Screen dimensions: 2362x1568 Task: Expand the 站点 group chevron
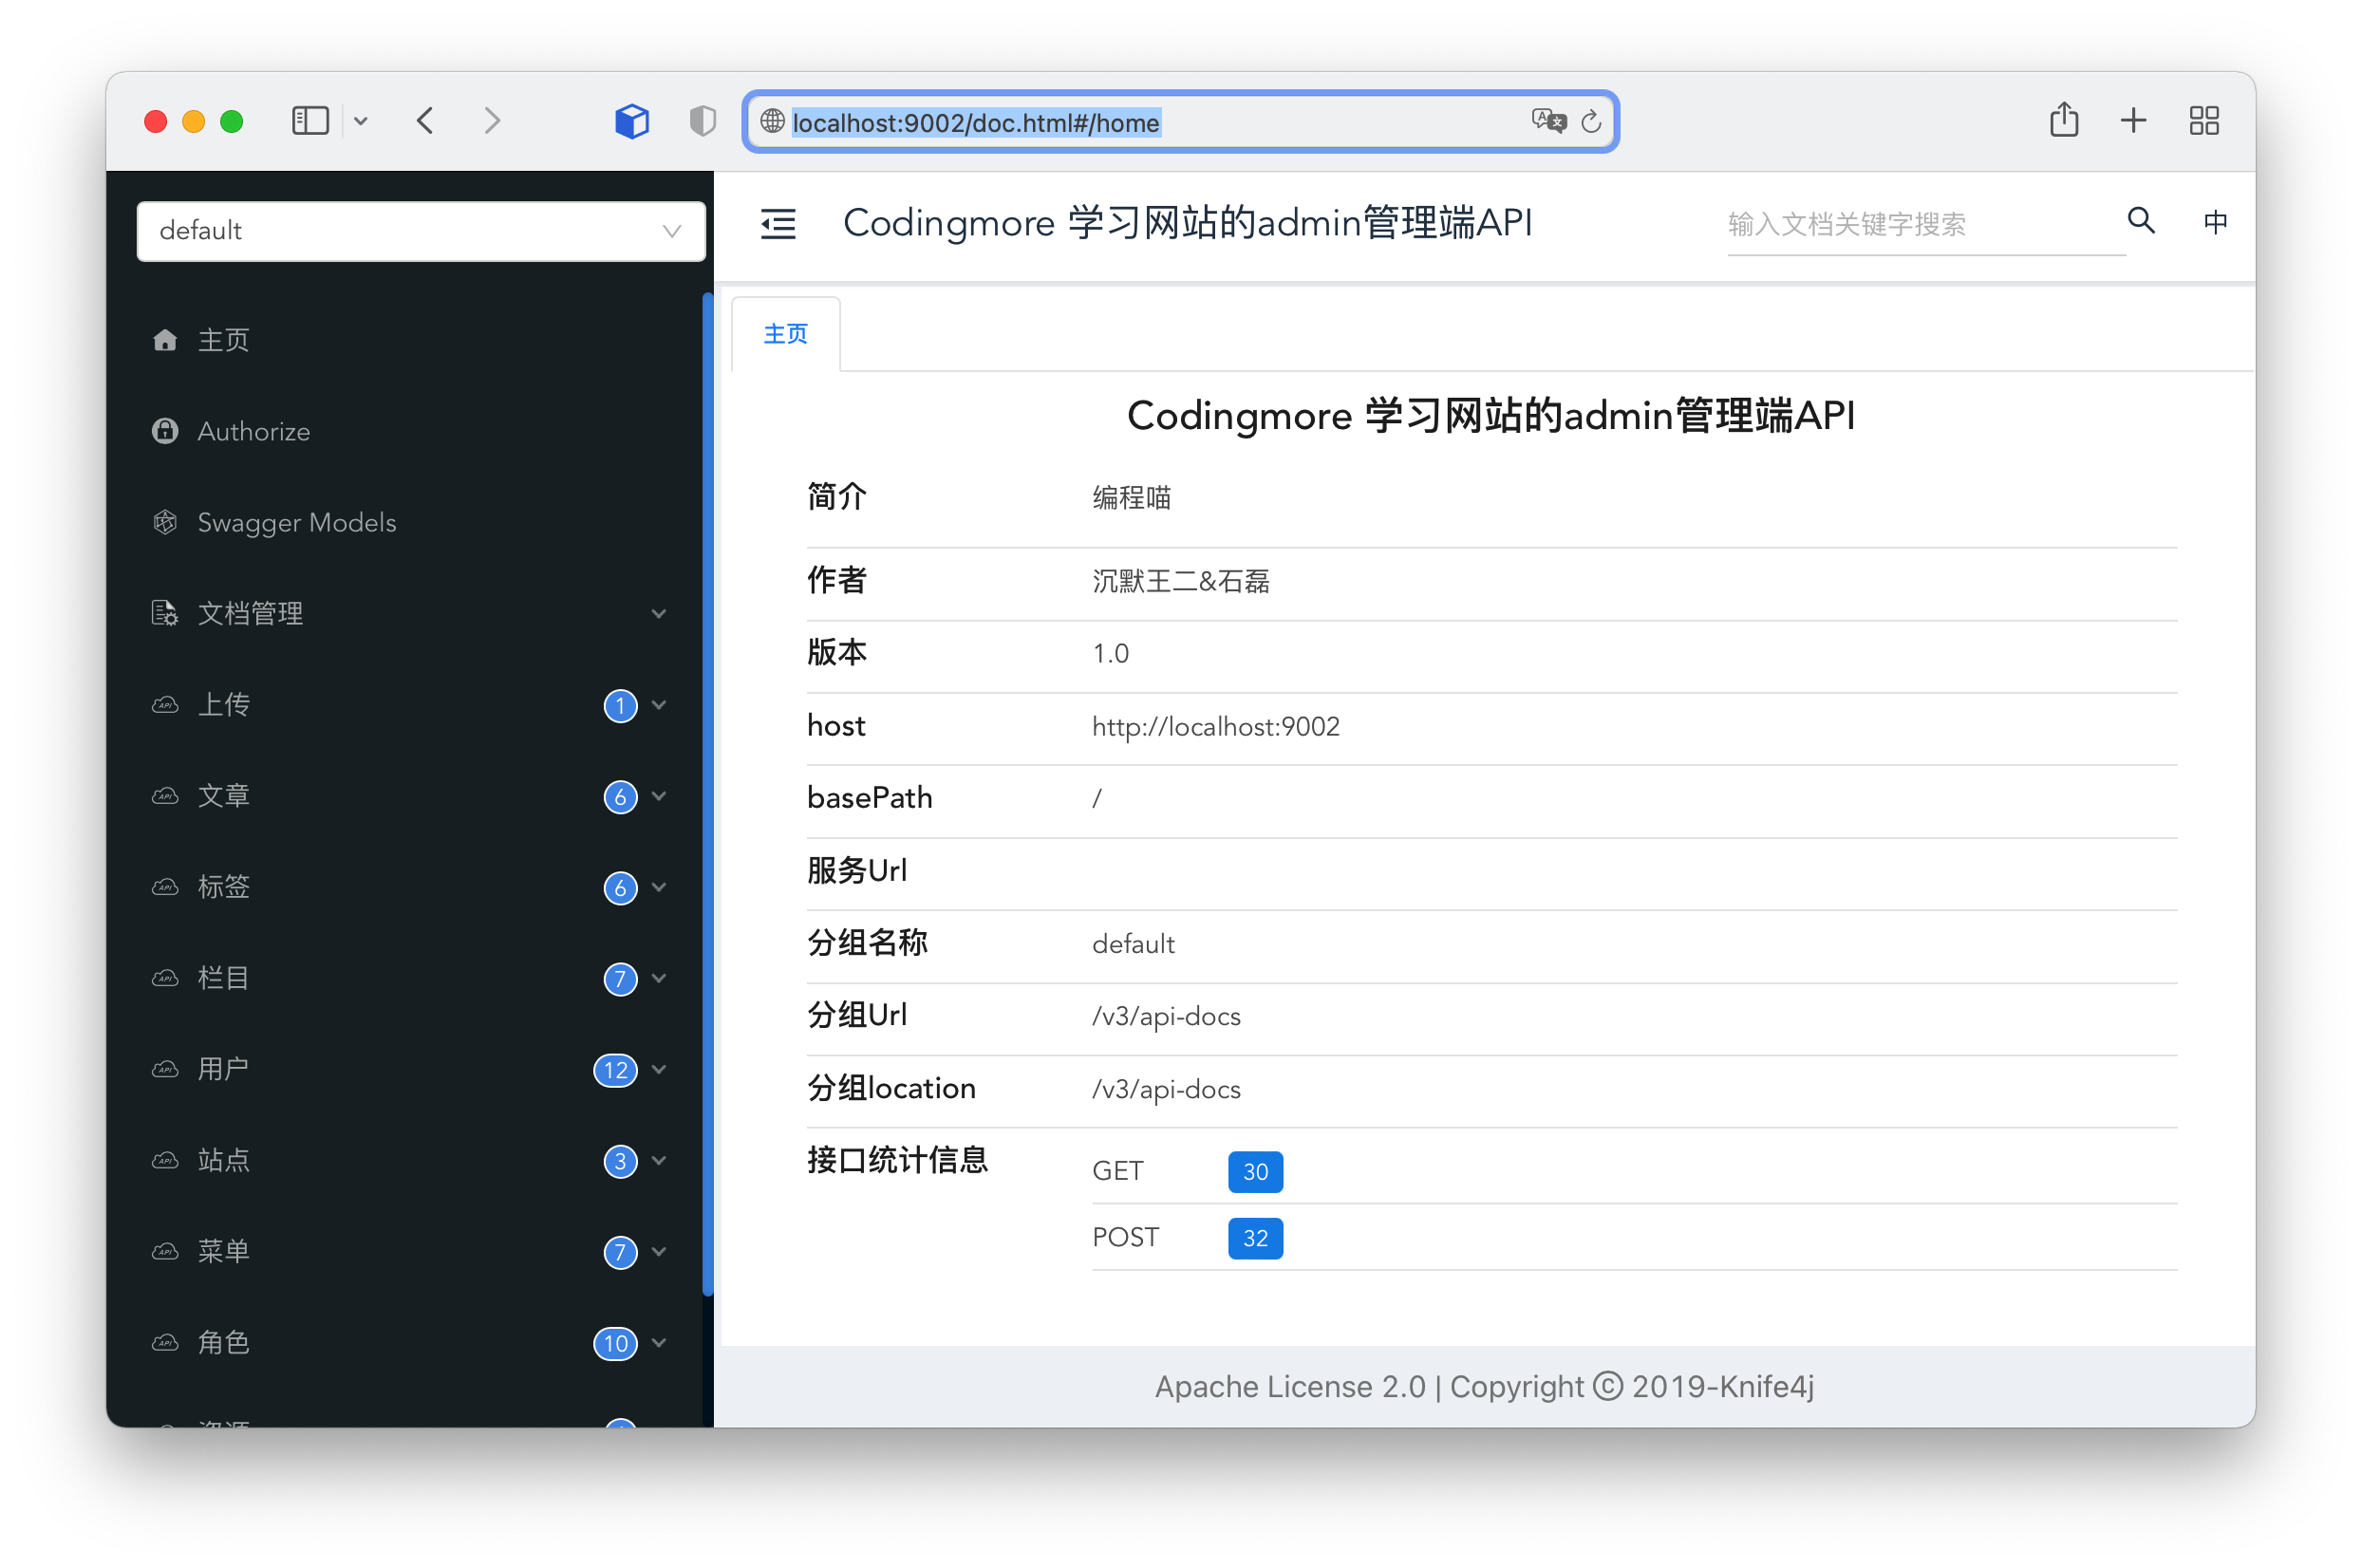click(x=659, y=1160)
